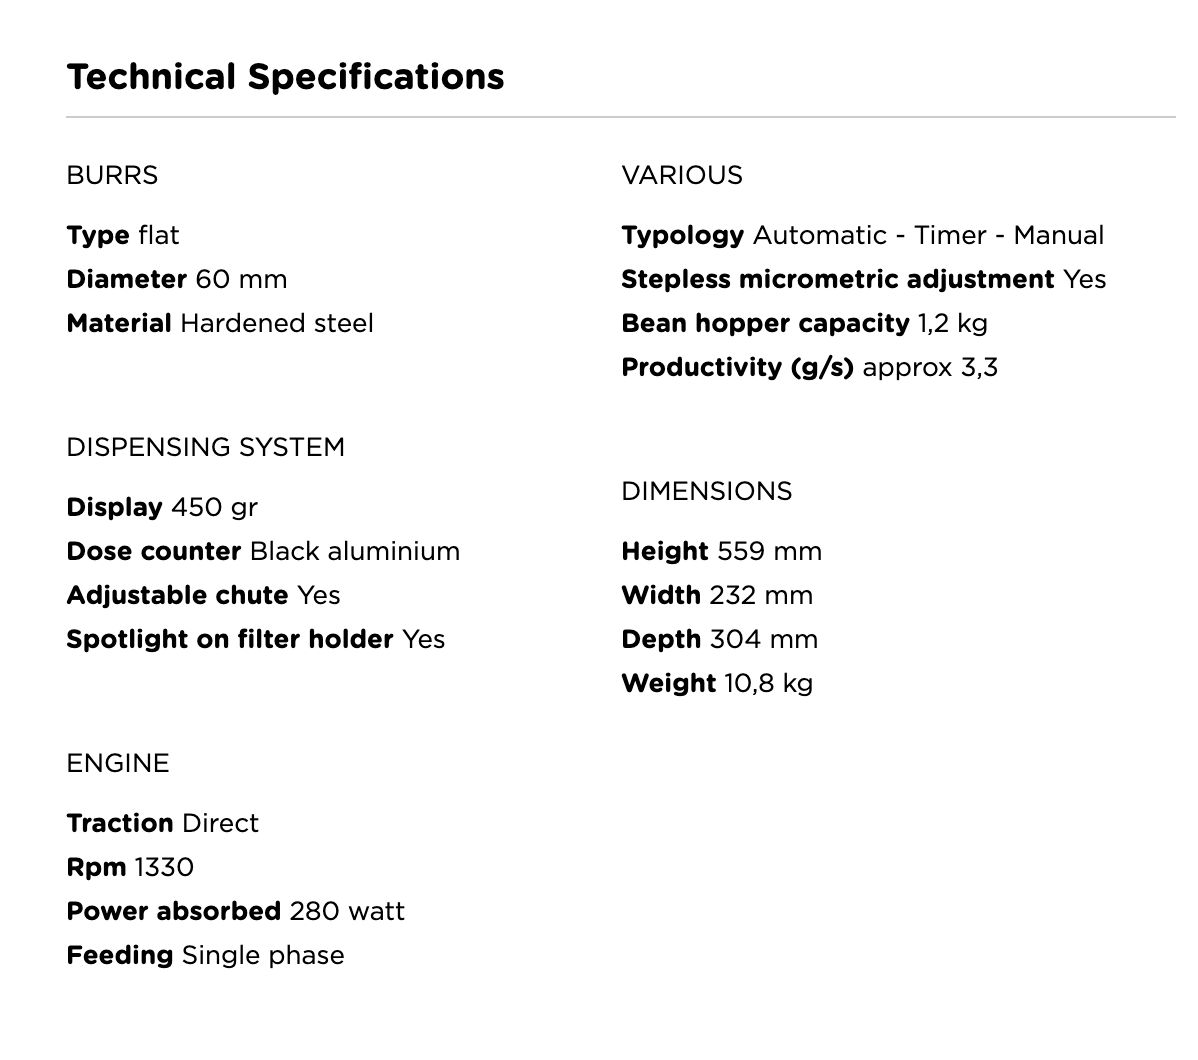Select Dose counter Black aluminium entry
The image size is (1198, 1060).
coord(263,551)
